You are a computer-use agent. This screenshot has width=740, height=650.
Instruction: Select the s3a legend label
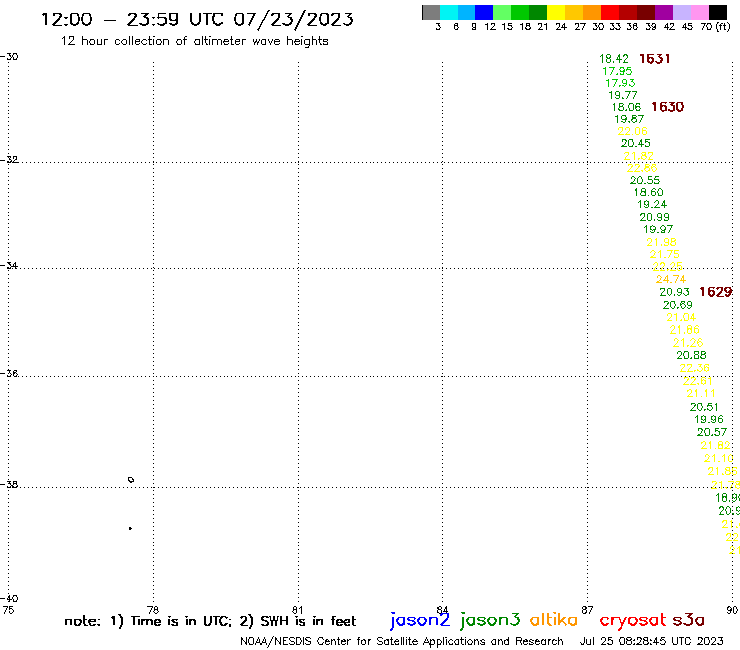[x=688, y=620]
